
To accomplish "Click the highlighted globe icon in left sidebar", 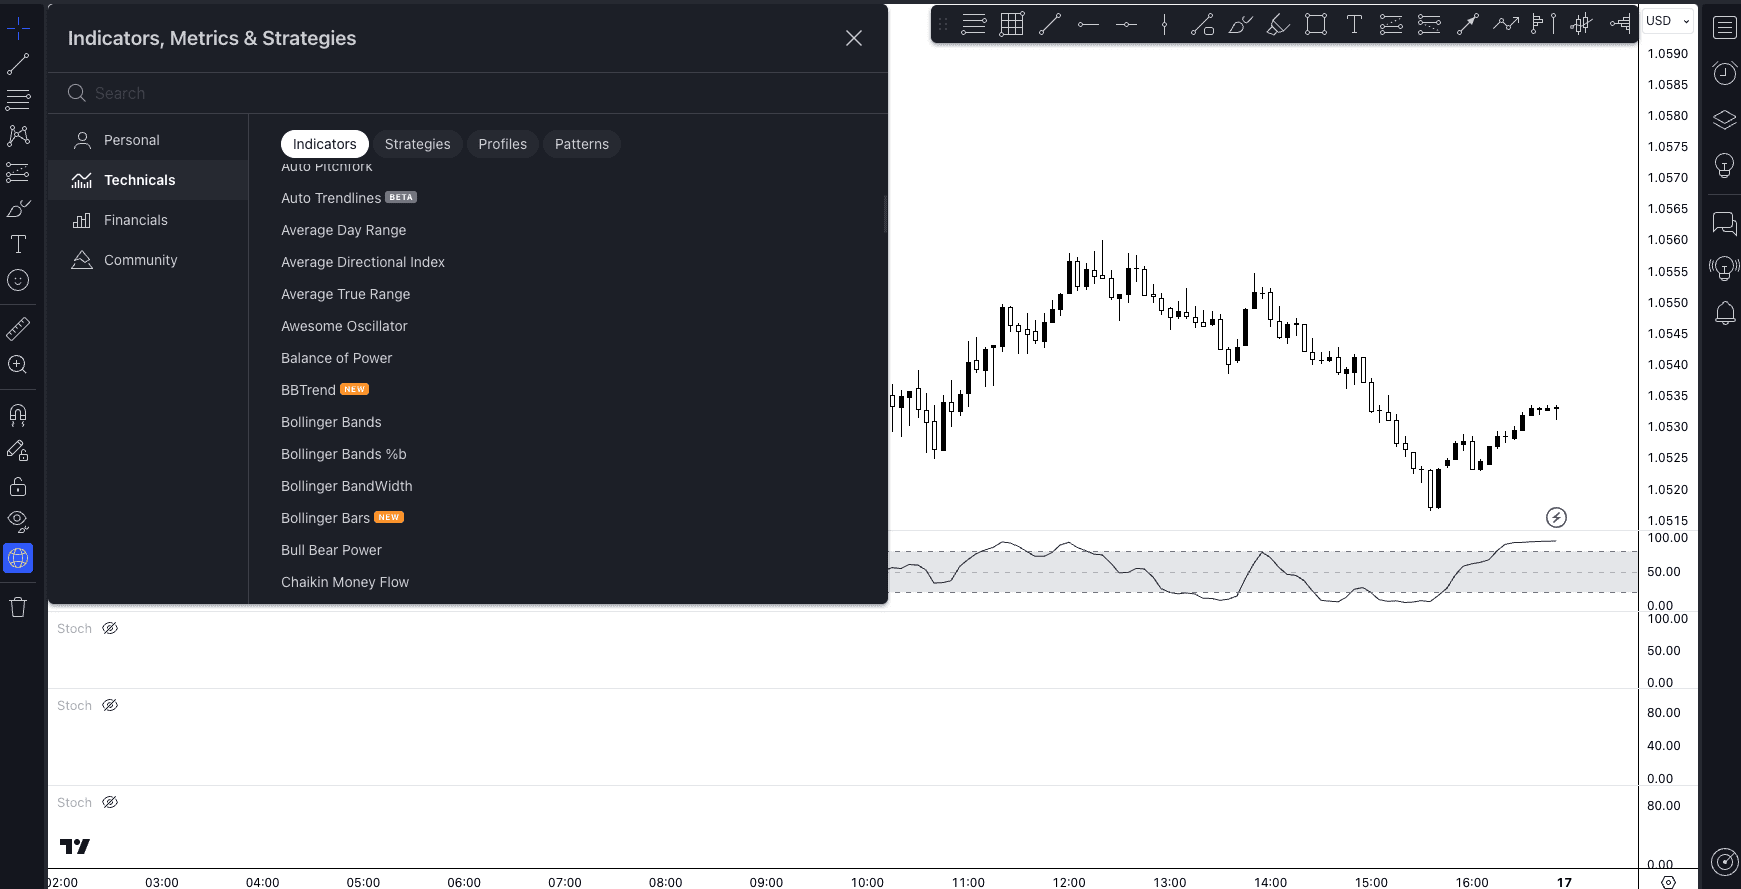I will coord(18,558).
